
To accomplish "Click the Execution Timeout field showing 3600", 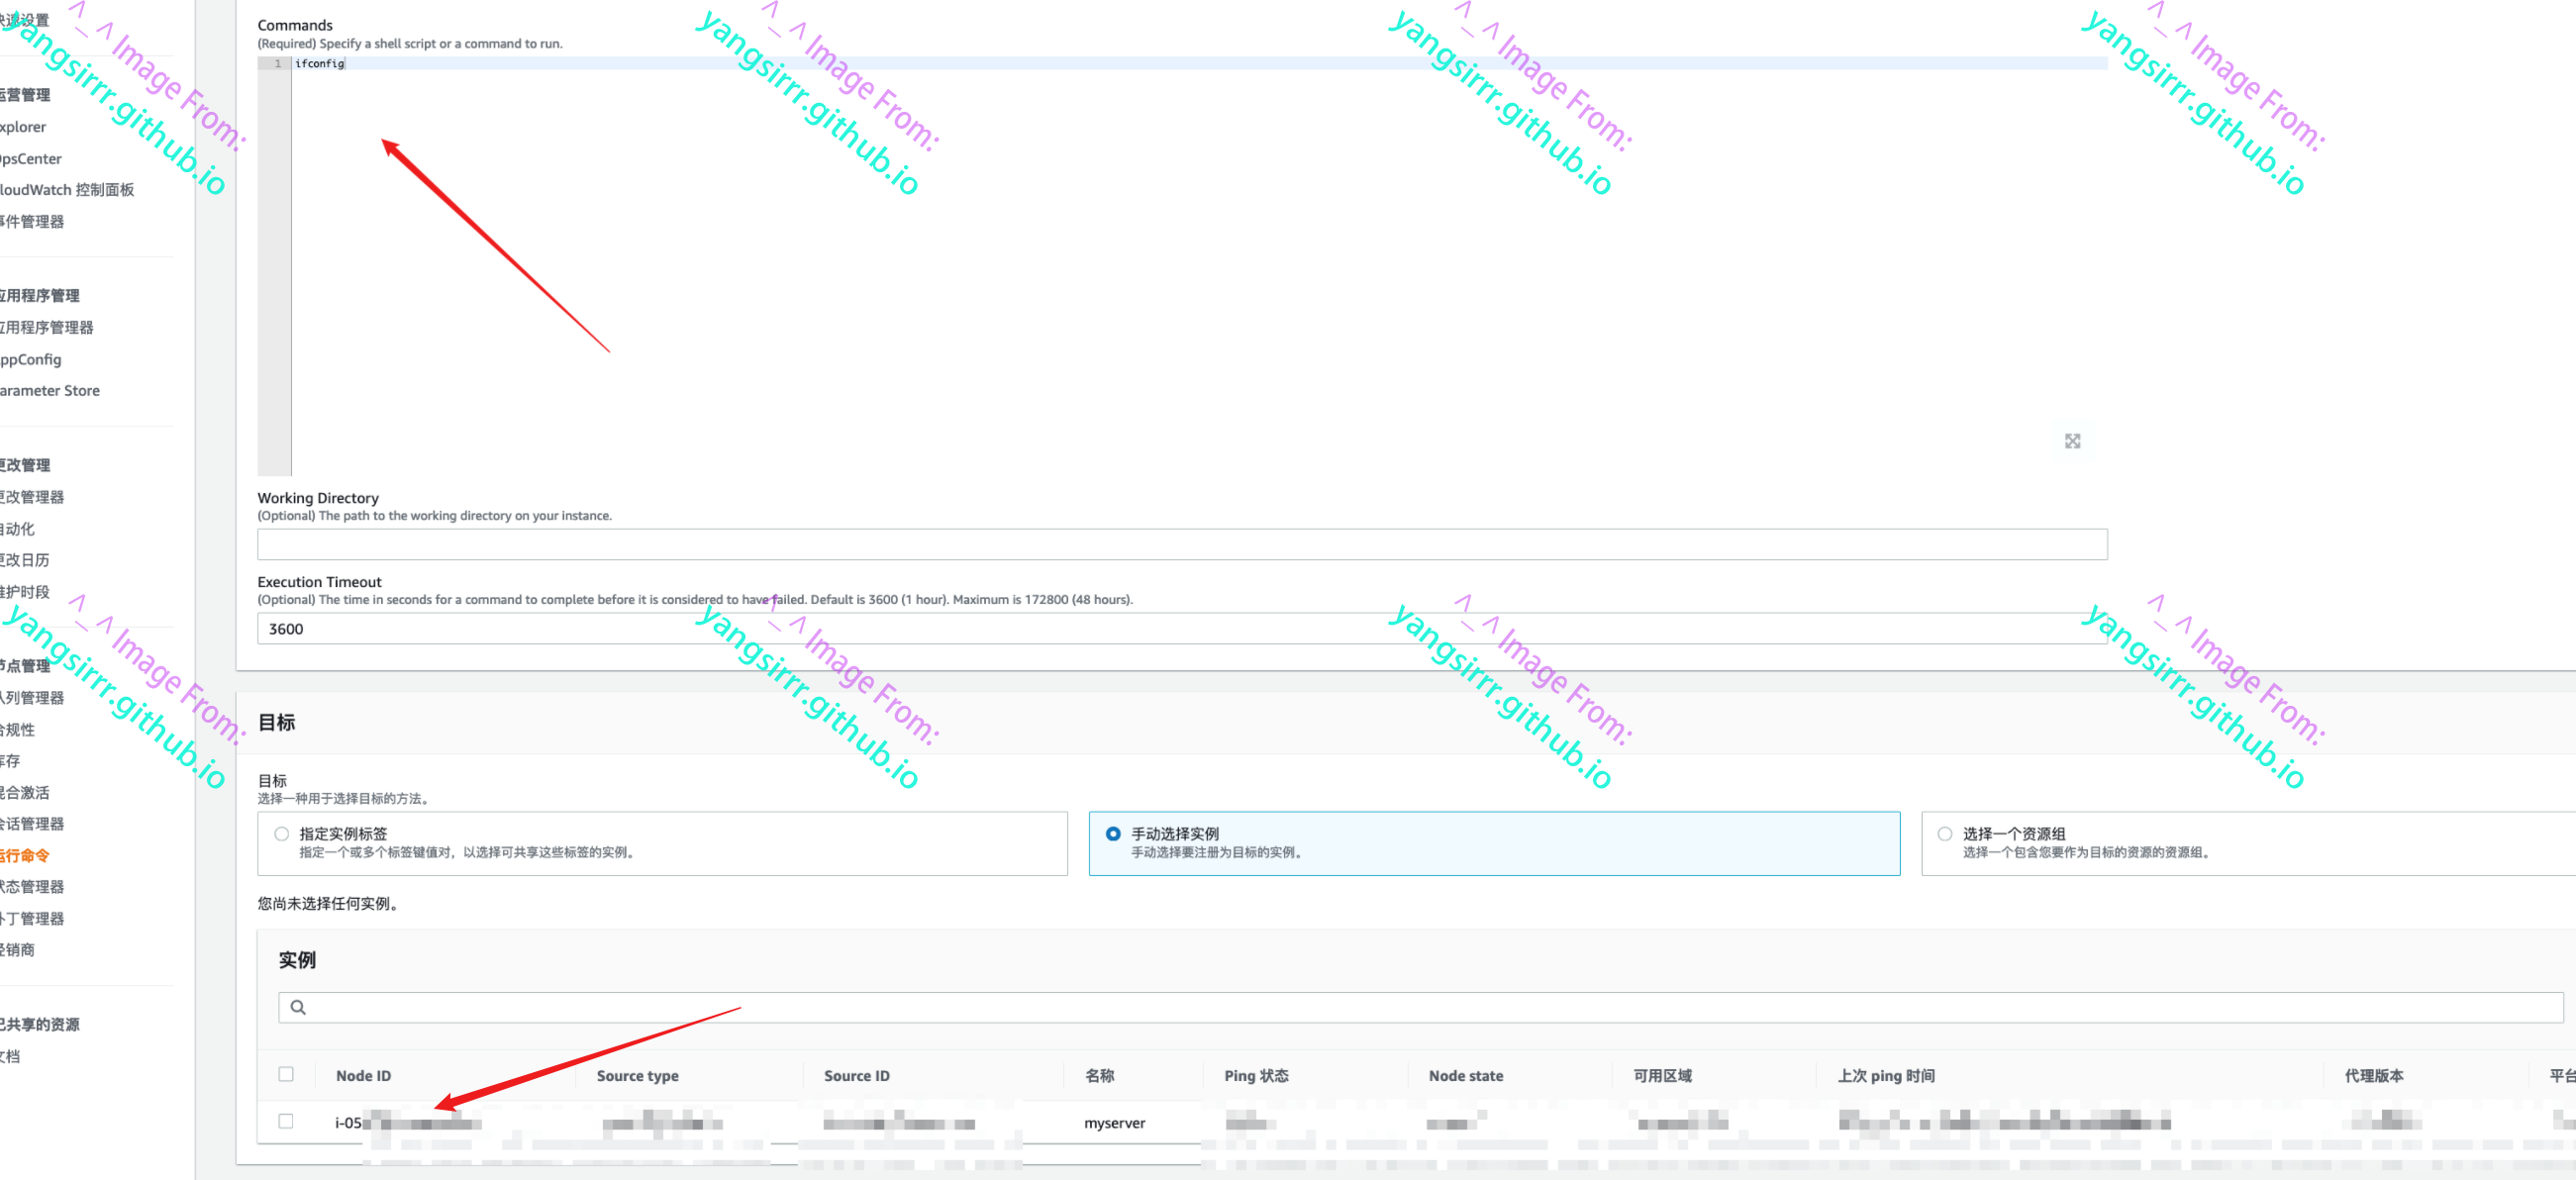I will [x=1180, y=628].
